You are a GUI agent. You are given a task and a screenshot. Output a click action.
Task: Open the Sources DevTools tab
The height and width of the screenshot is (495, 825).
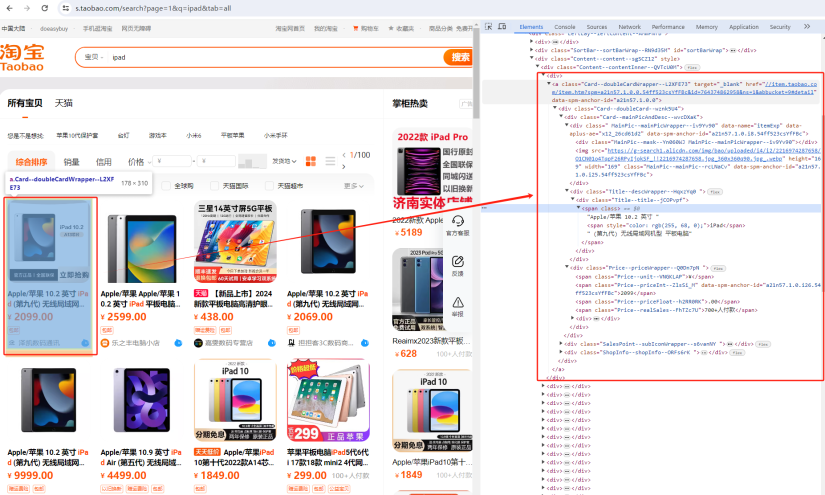click(x=597, y=27)
